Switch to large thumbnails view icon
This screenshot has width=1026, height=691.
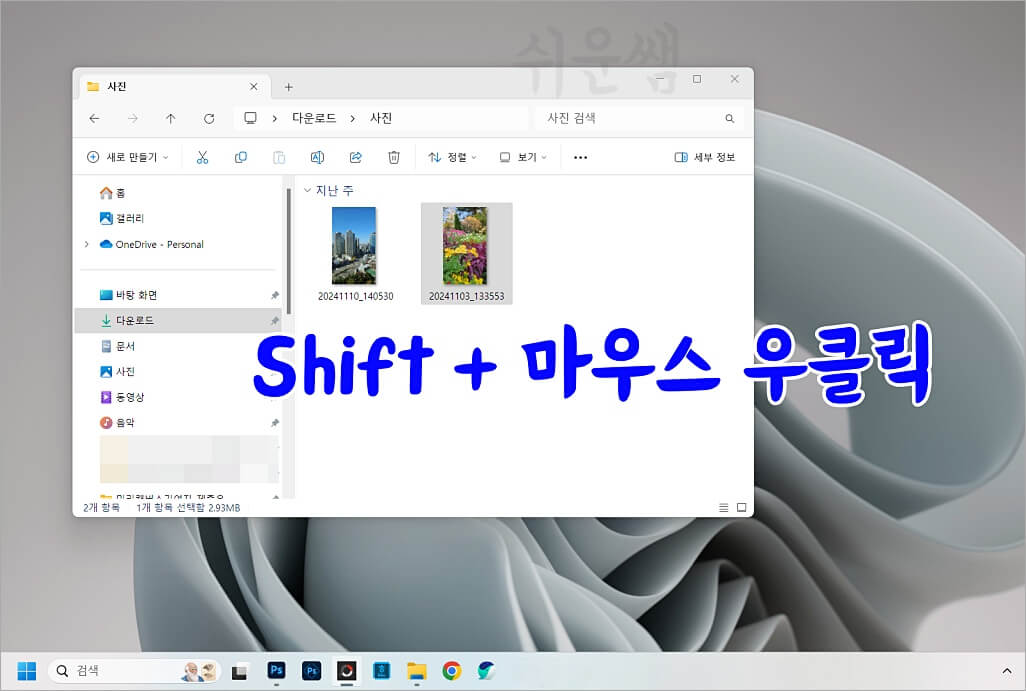(x=741, y=508)
